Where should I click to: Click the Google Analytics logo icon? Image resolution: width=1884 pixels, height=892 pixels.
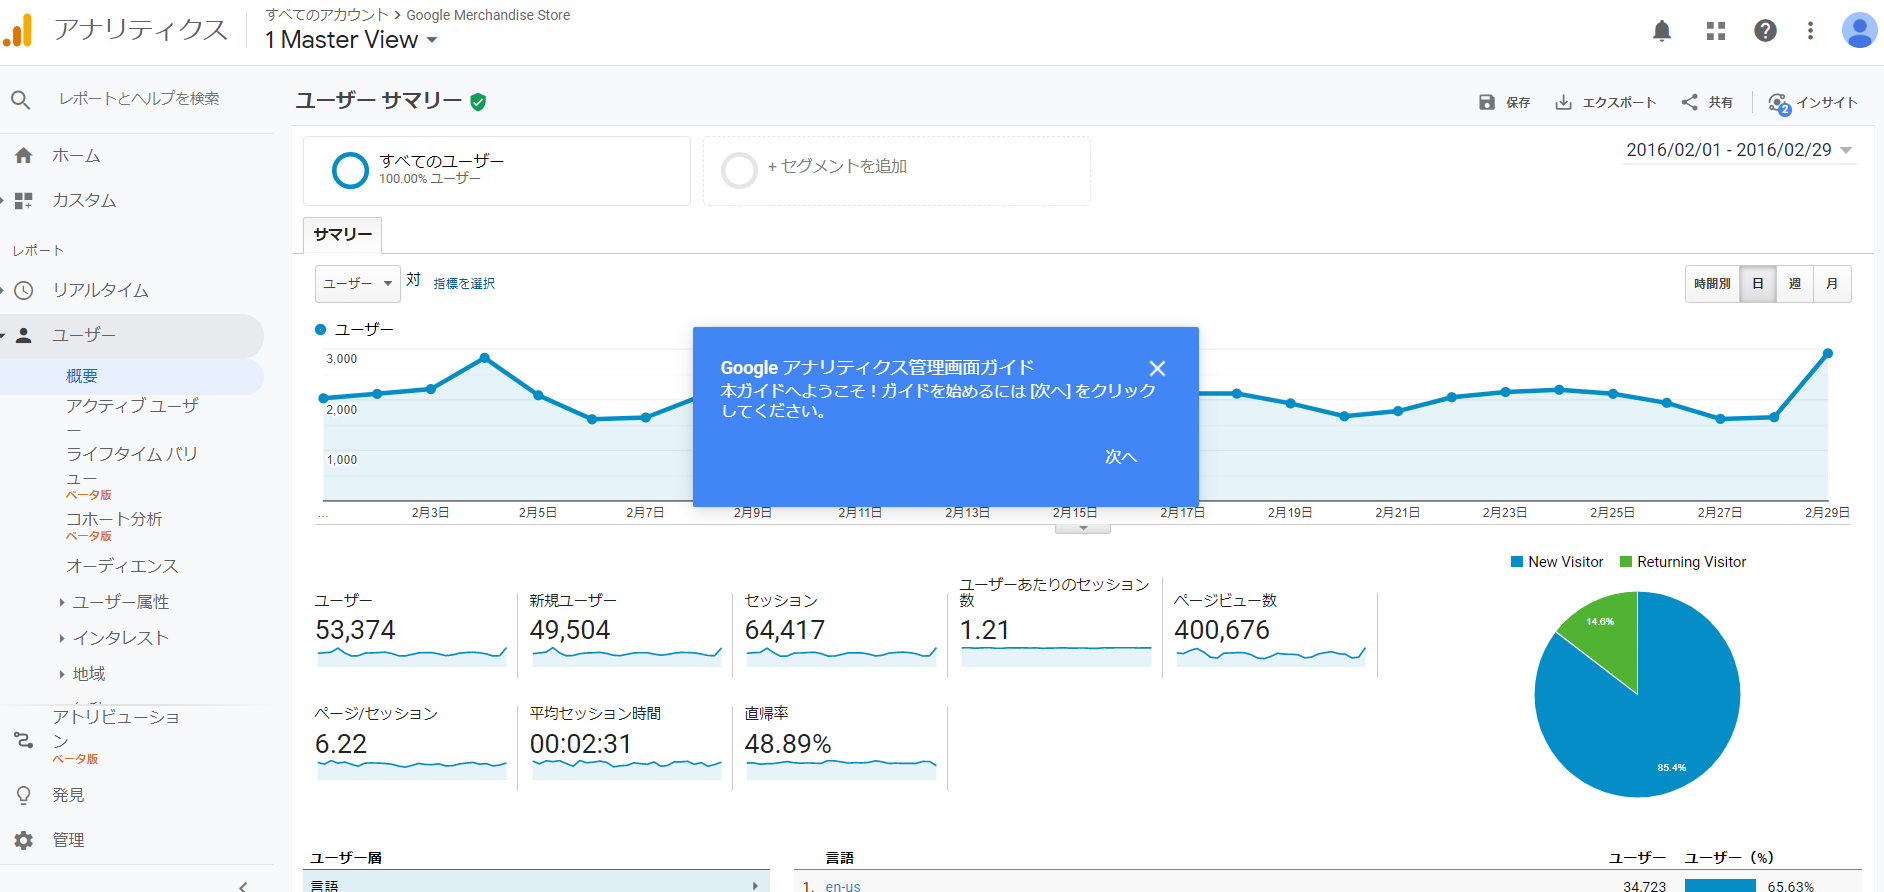(x=18, y=30)
